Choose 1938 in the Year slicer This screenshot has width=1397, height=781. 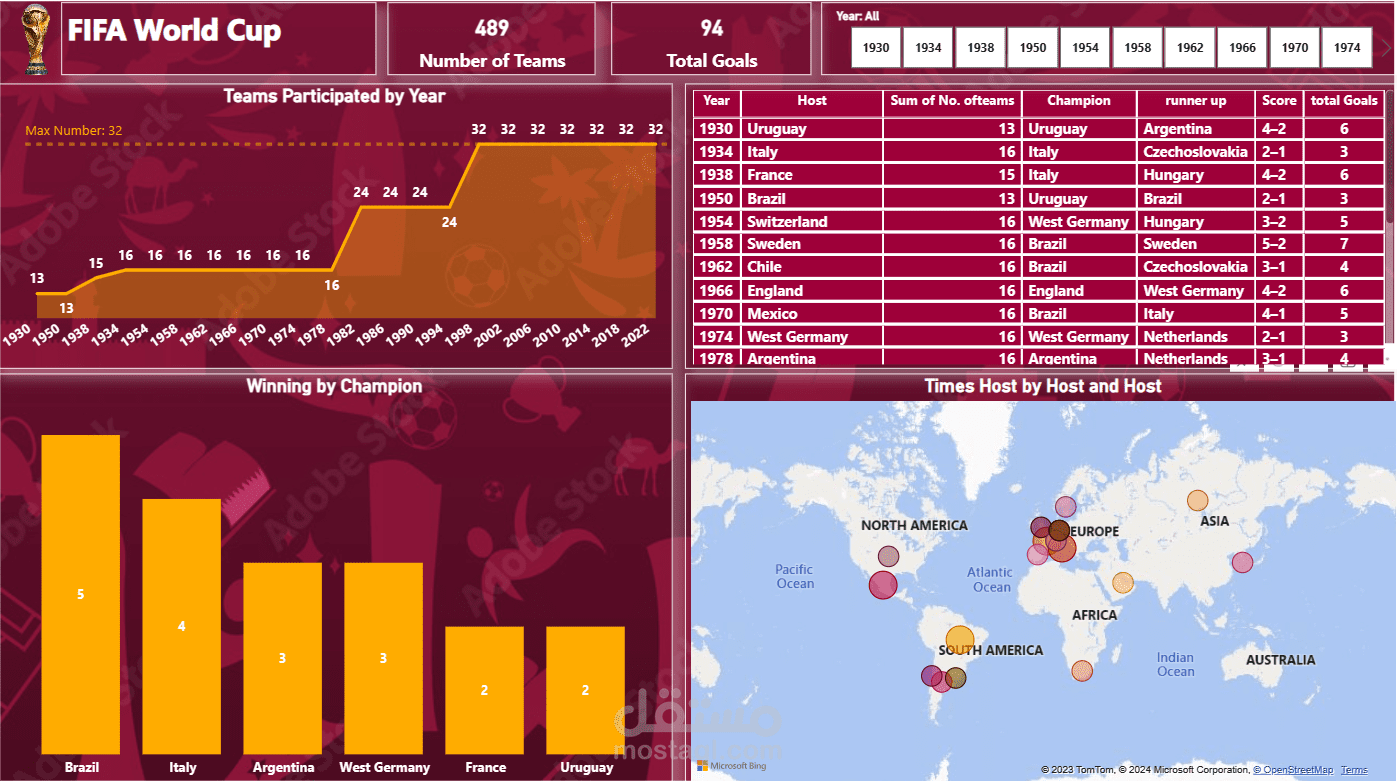point(981,47)
